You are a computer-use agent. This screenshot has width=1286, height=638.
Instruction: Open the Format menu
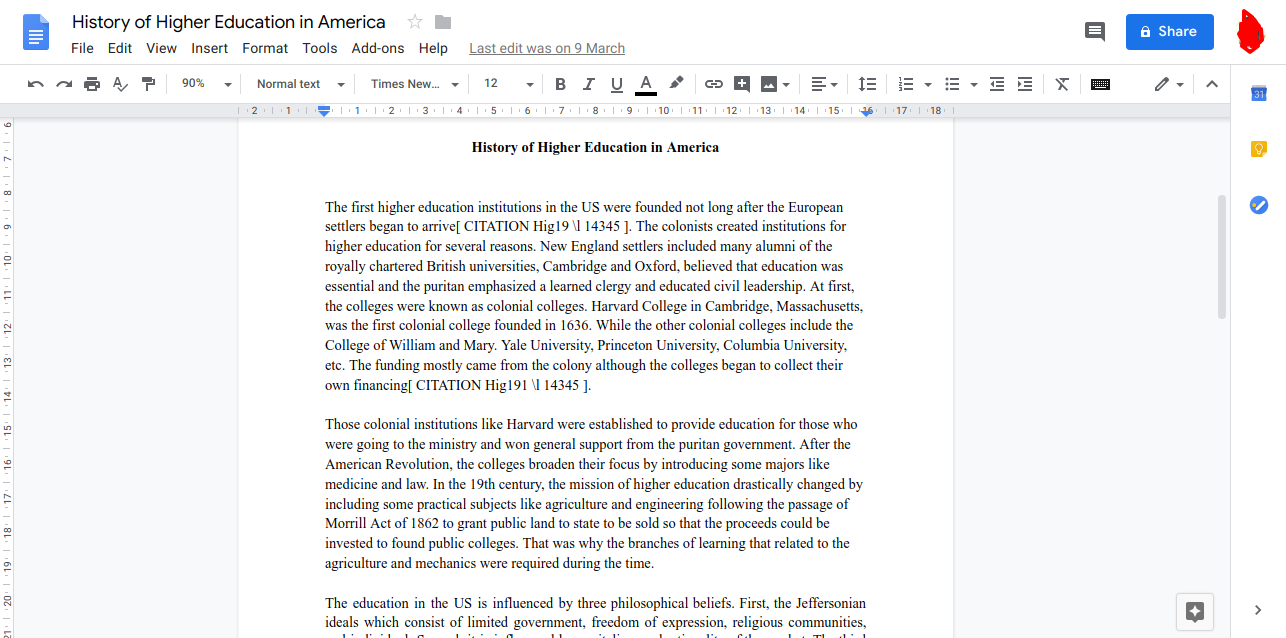(x=265, y=48)
